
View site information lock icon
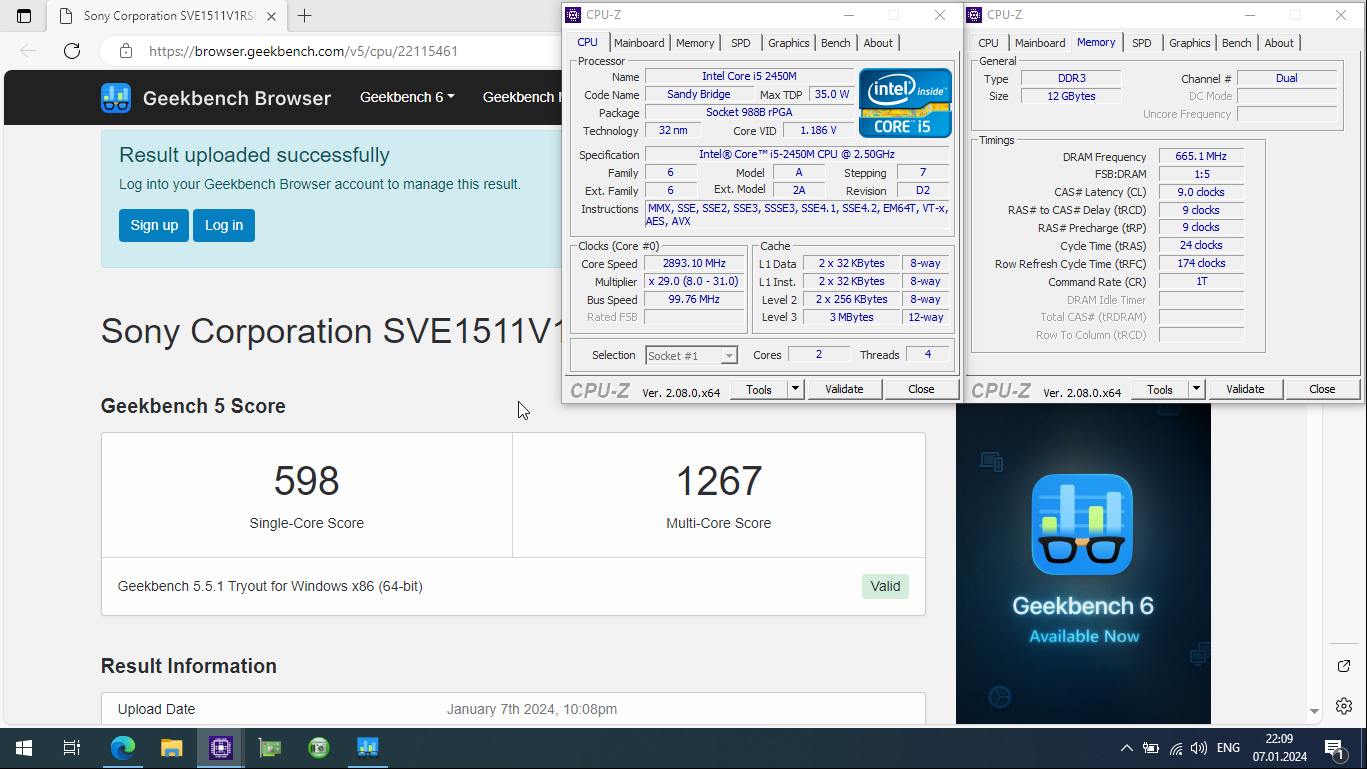coord(125,51)
